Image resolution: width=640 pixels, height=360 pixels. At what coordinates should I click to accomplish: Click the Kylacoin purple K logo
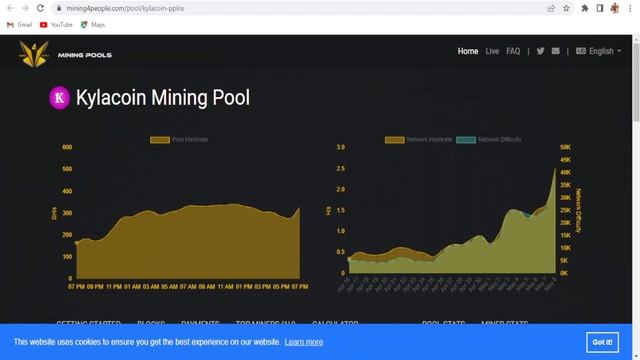60,98
